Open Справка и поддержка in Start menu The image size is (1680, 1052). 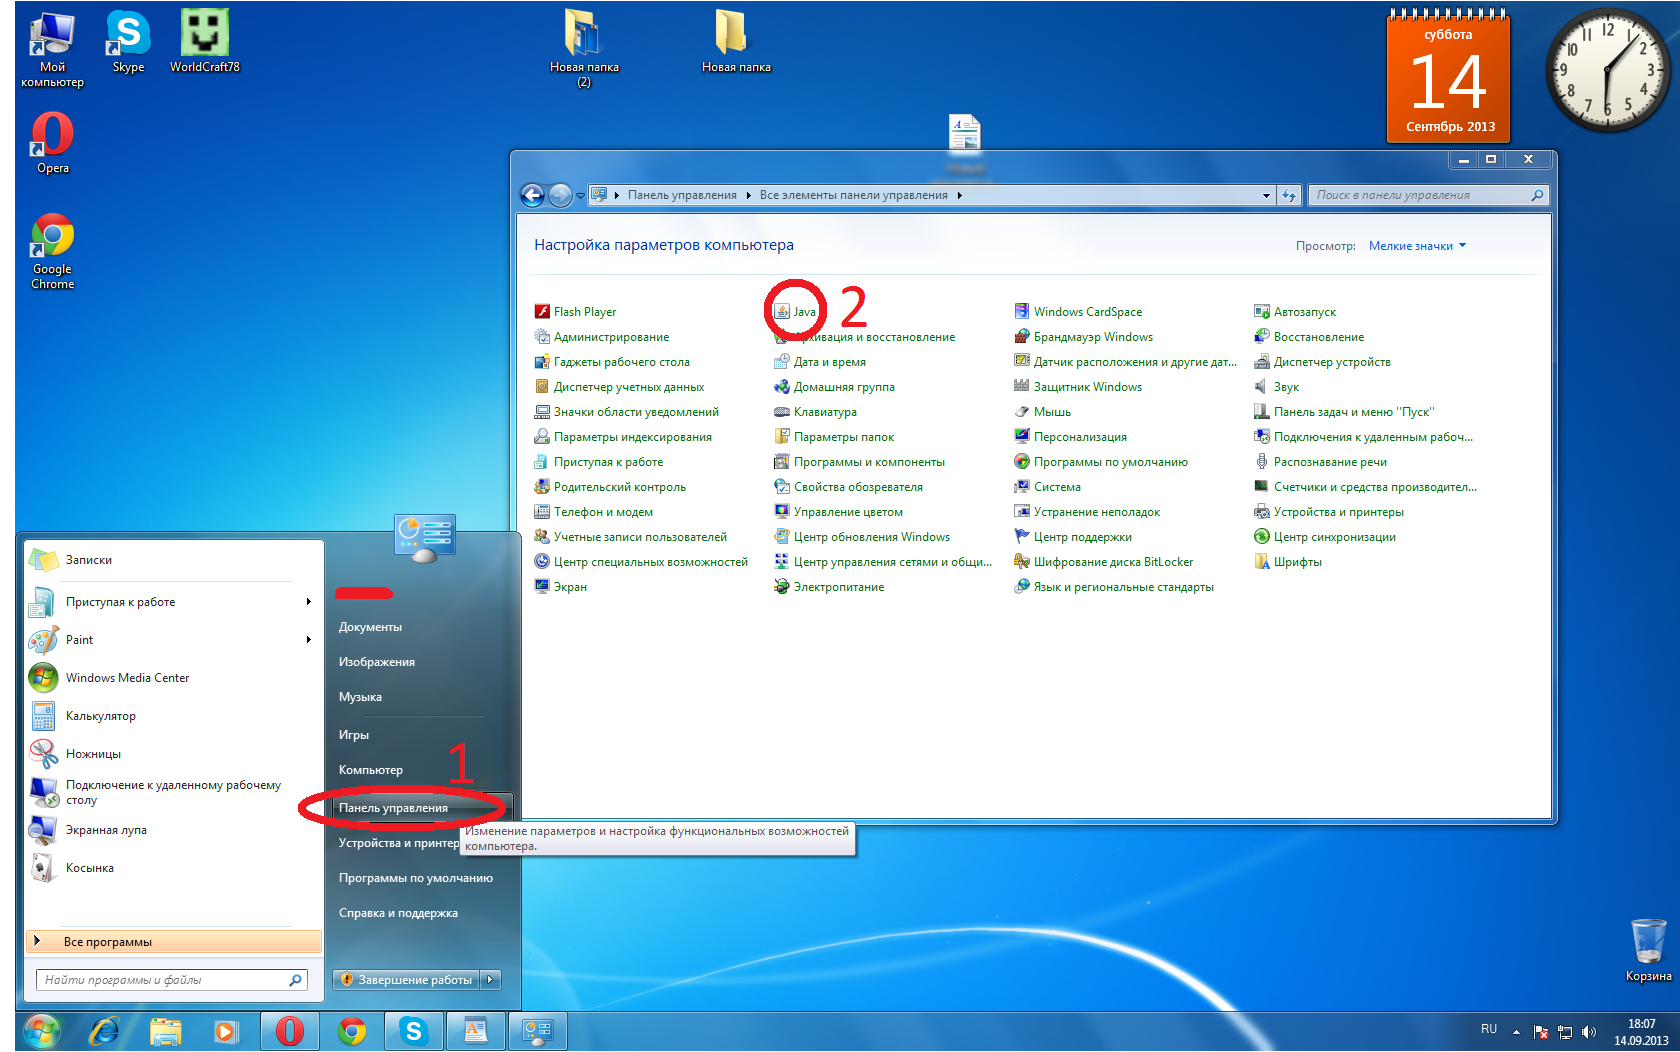(398, 913)
